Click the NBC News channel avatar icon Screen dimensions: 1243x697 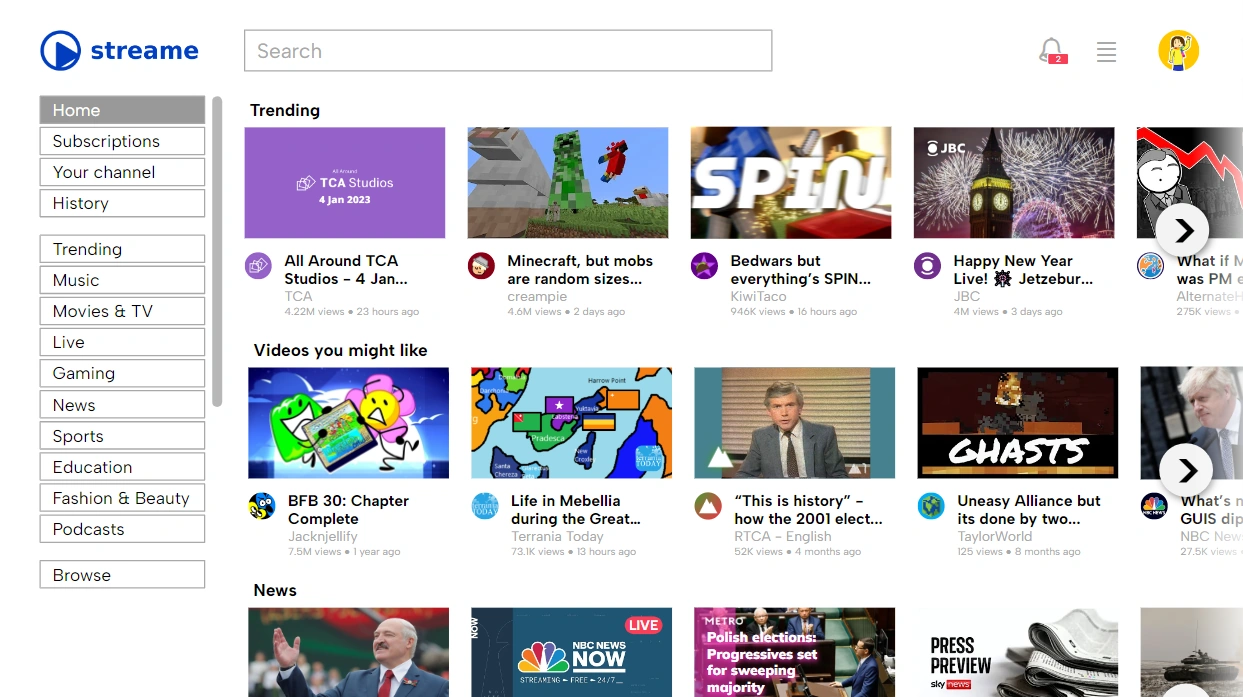point(1154,506)
